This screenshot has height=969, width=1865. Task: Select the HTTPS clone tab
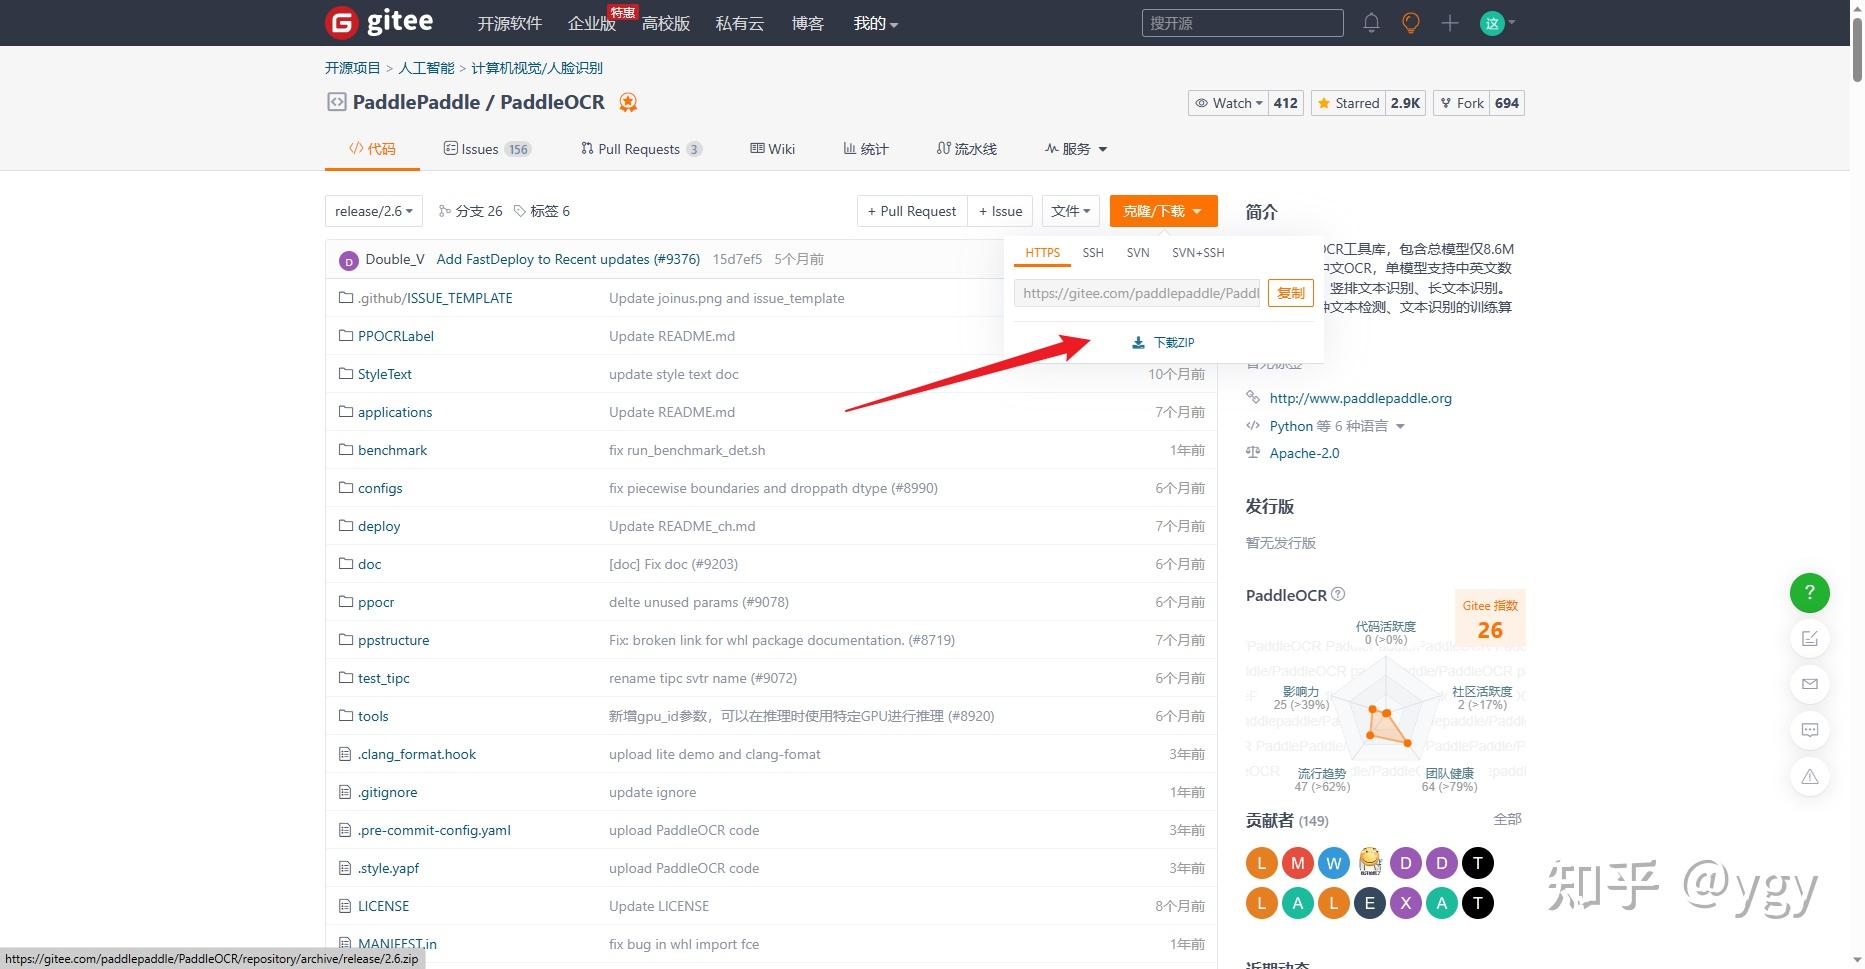pos(1042,253)
